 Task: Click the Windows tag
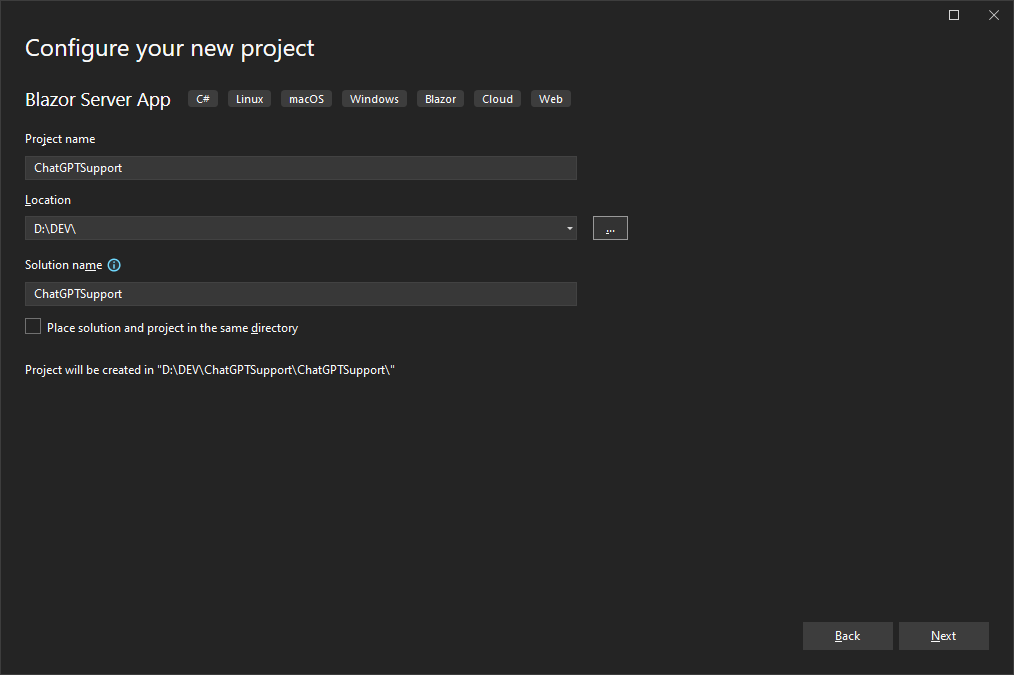pyautogui.click(x=374, y=99)
